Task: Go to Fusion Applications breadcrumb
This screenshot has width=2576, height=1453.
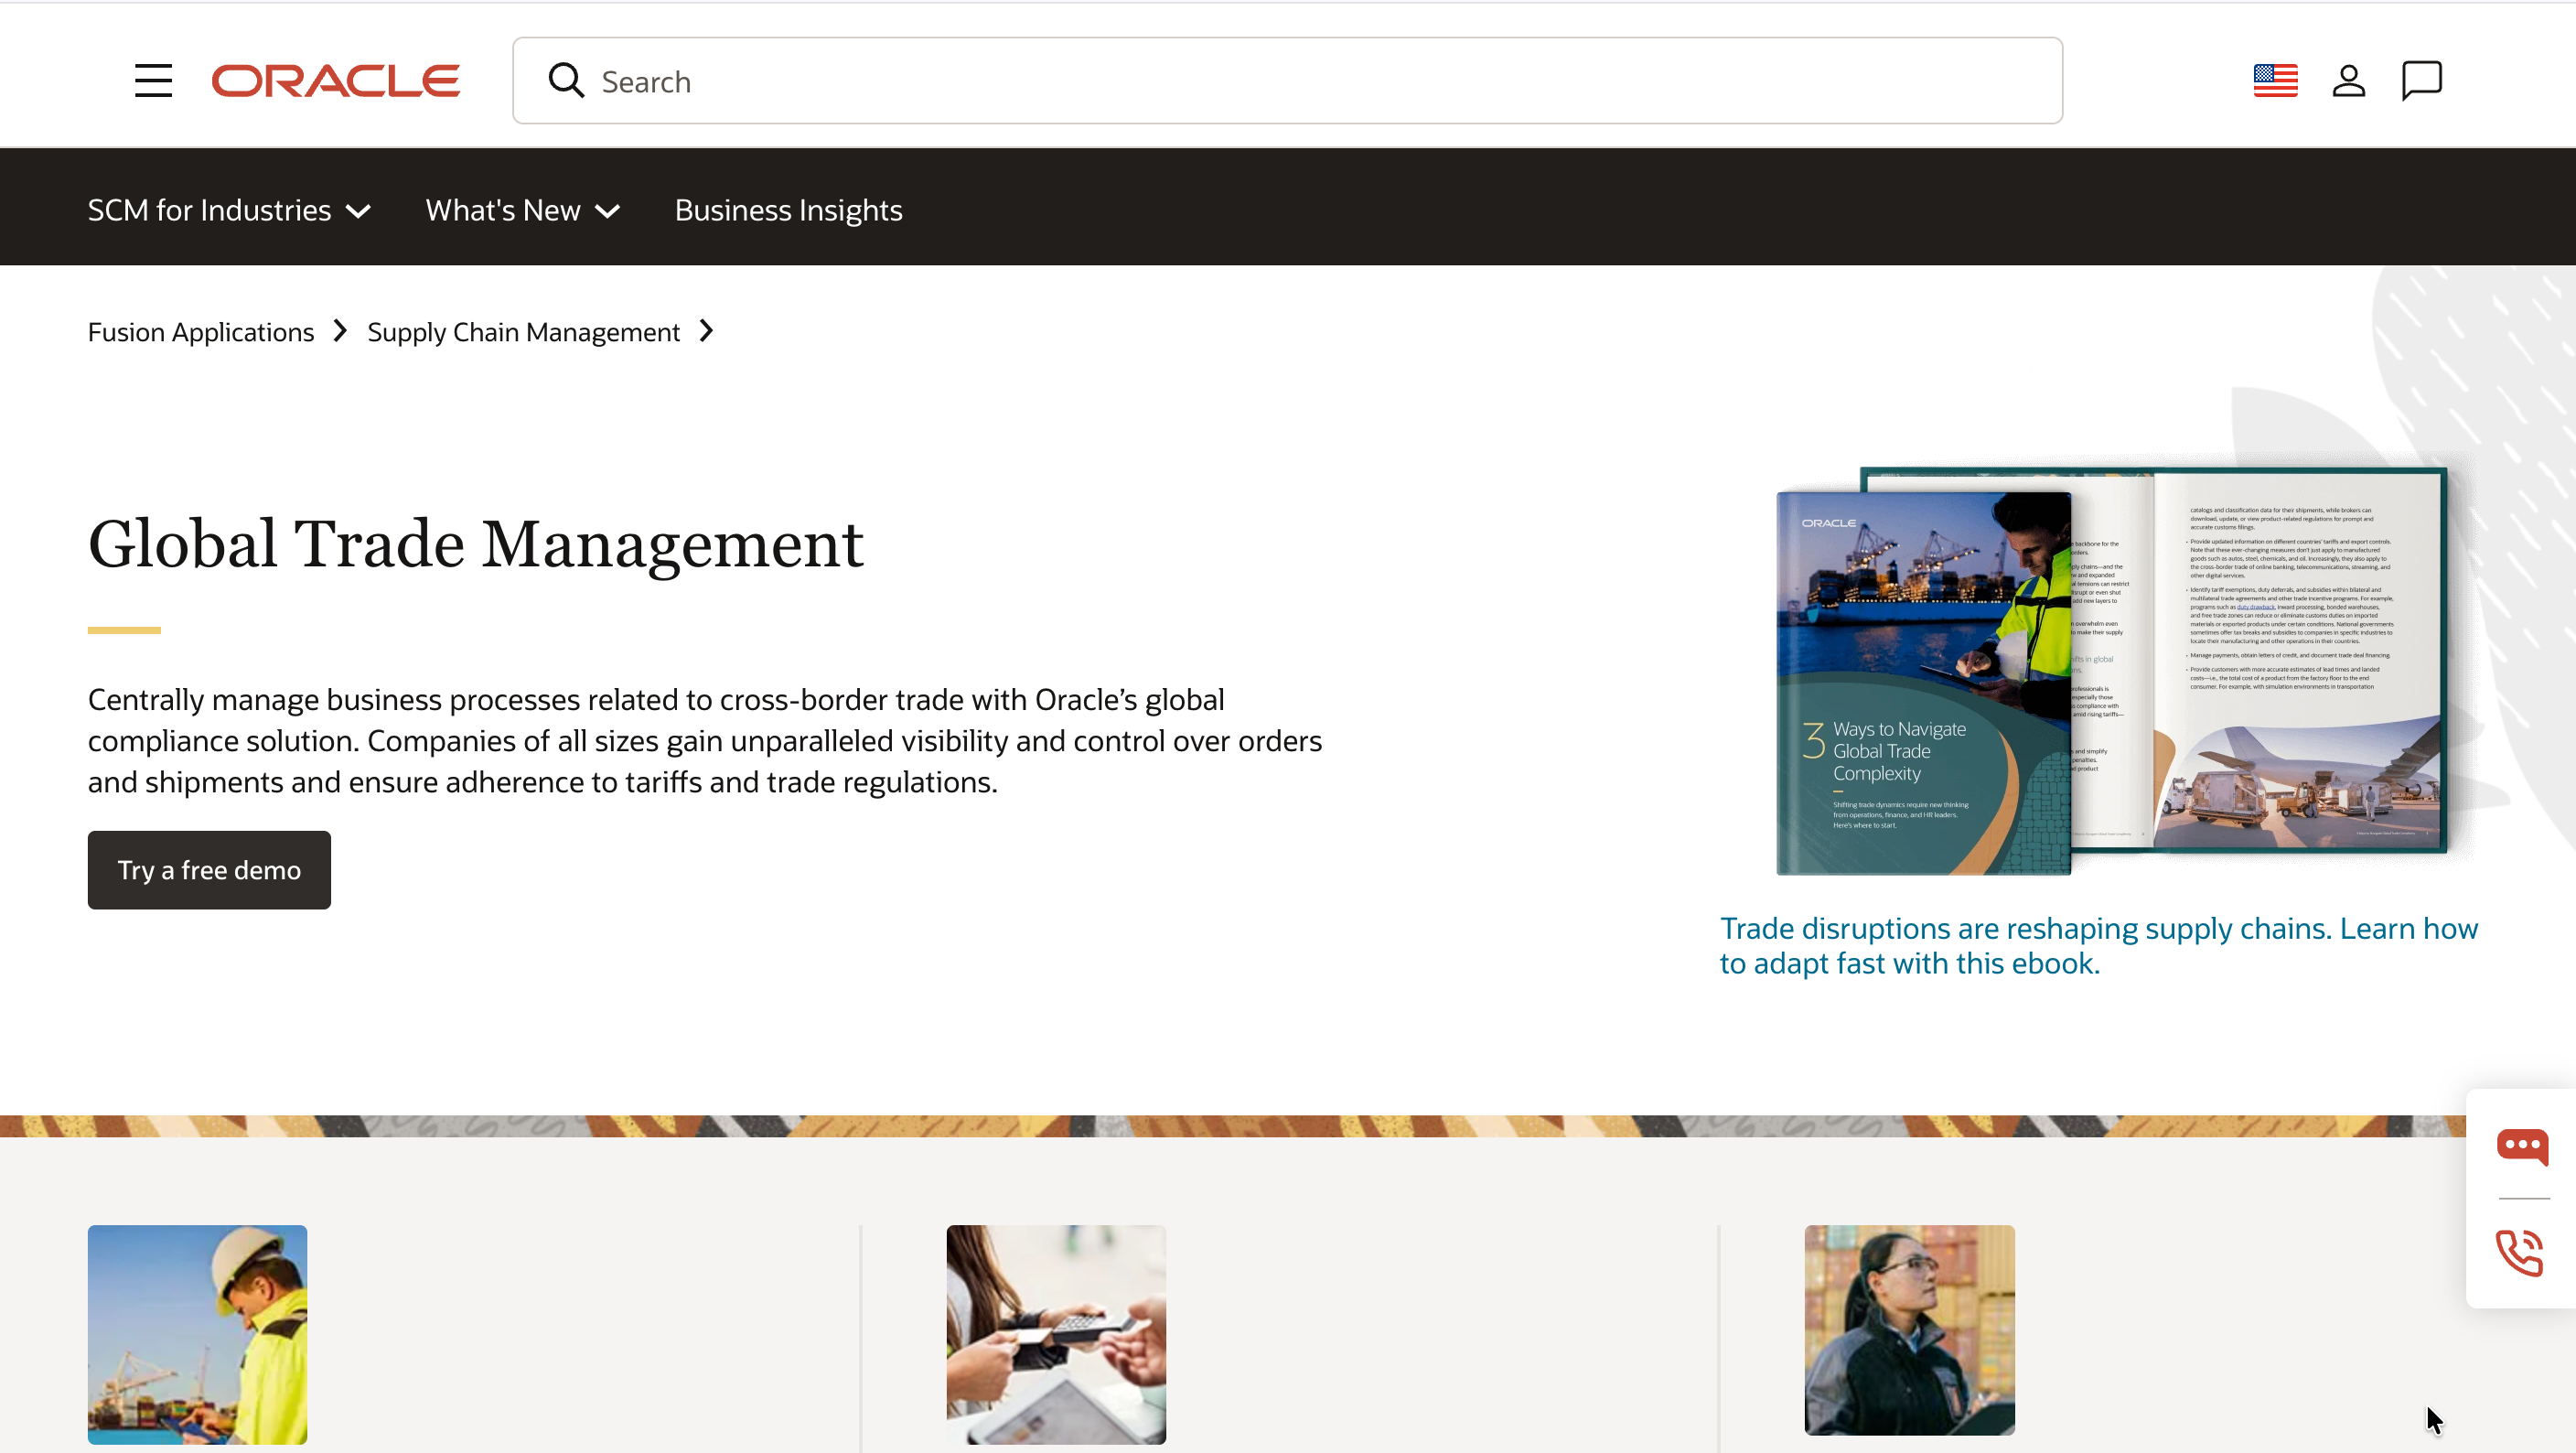Action: 201,332
